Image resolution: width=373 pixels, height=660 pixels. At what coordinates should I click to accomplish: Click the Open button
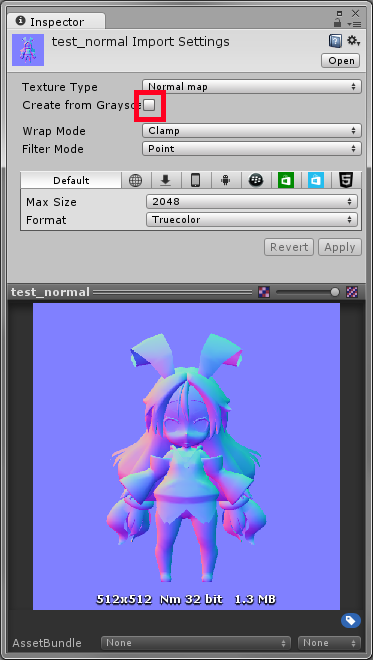click(x=341, y=61)
